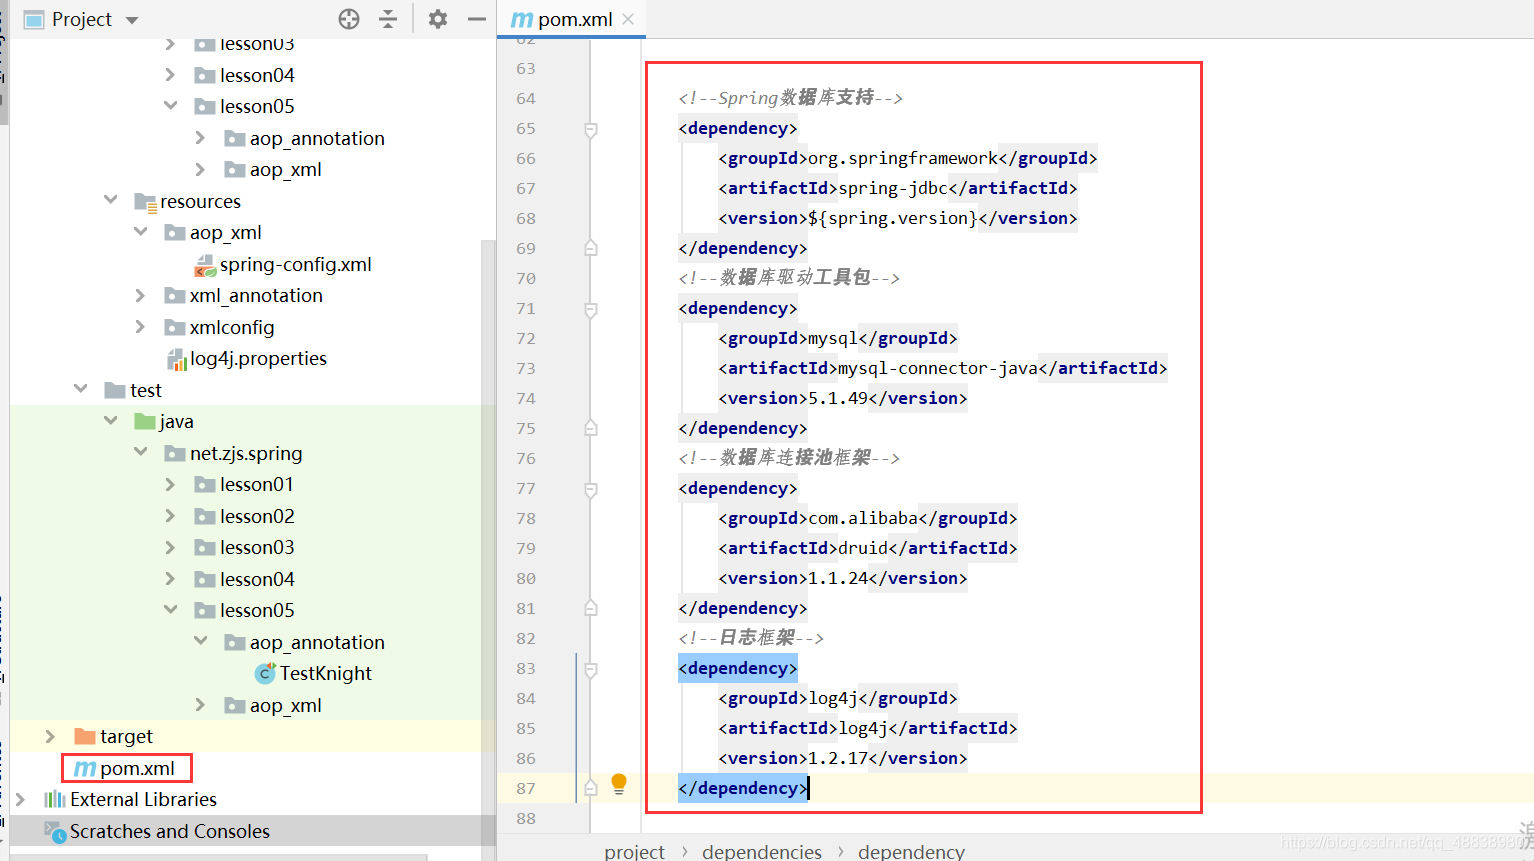Click the Project tree vertical scrollbar
The image size is (1534, 861).
(488, 530)
